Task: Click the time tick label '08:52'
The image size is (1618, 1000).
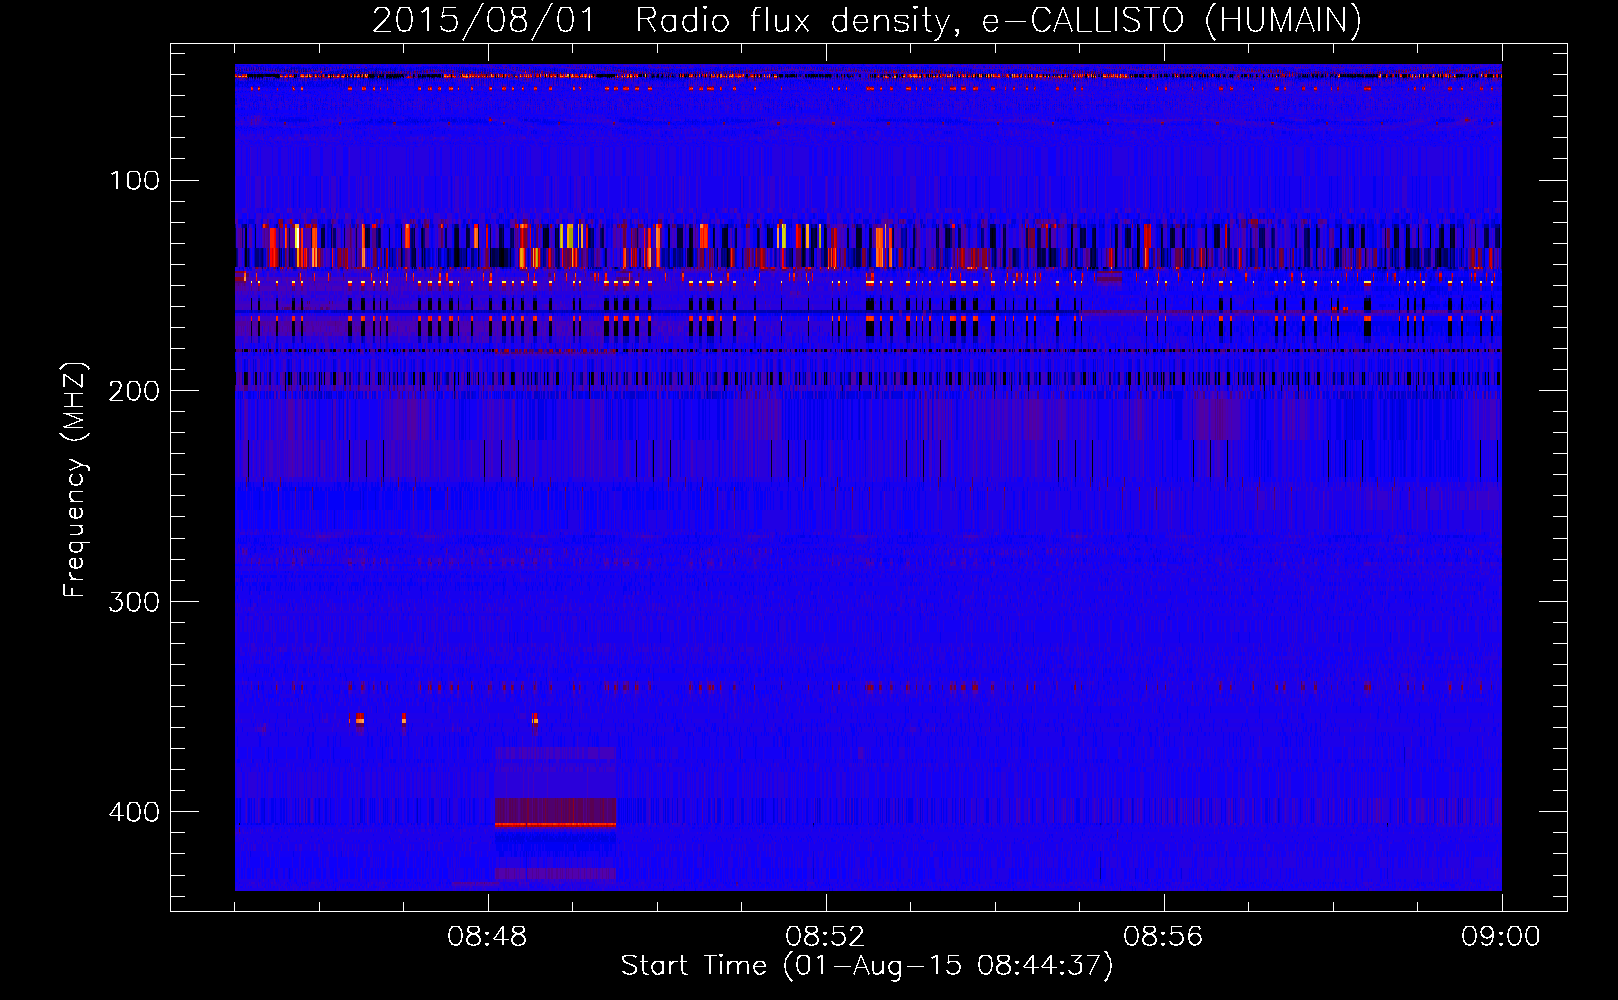Action: (825, 937)
